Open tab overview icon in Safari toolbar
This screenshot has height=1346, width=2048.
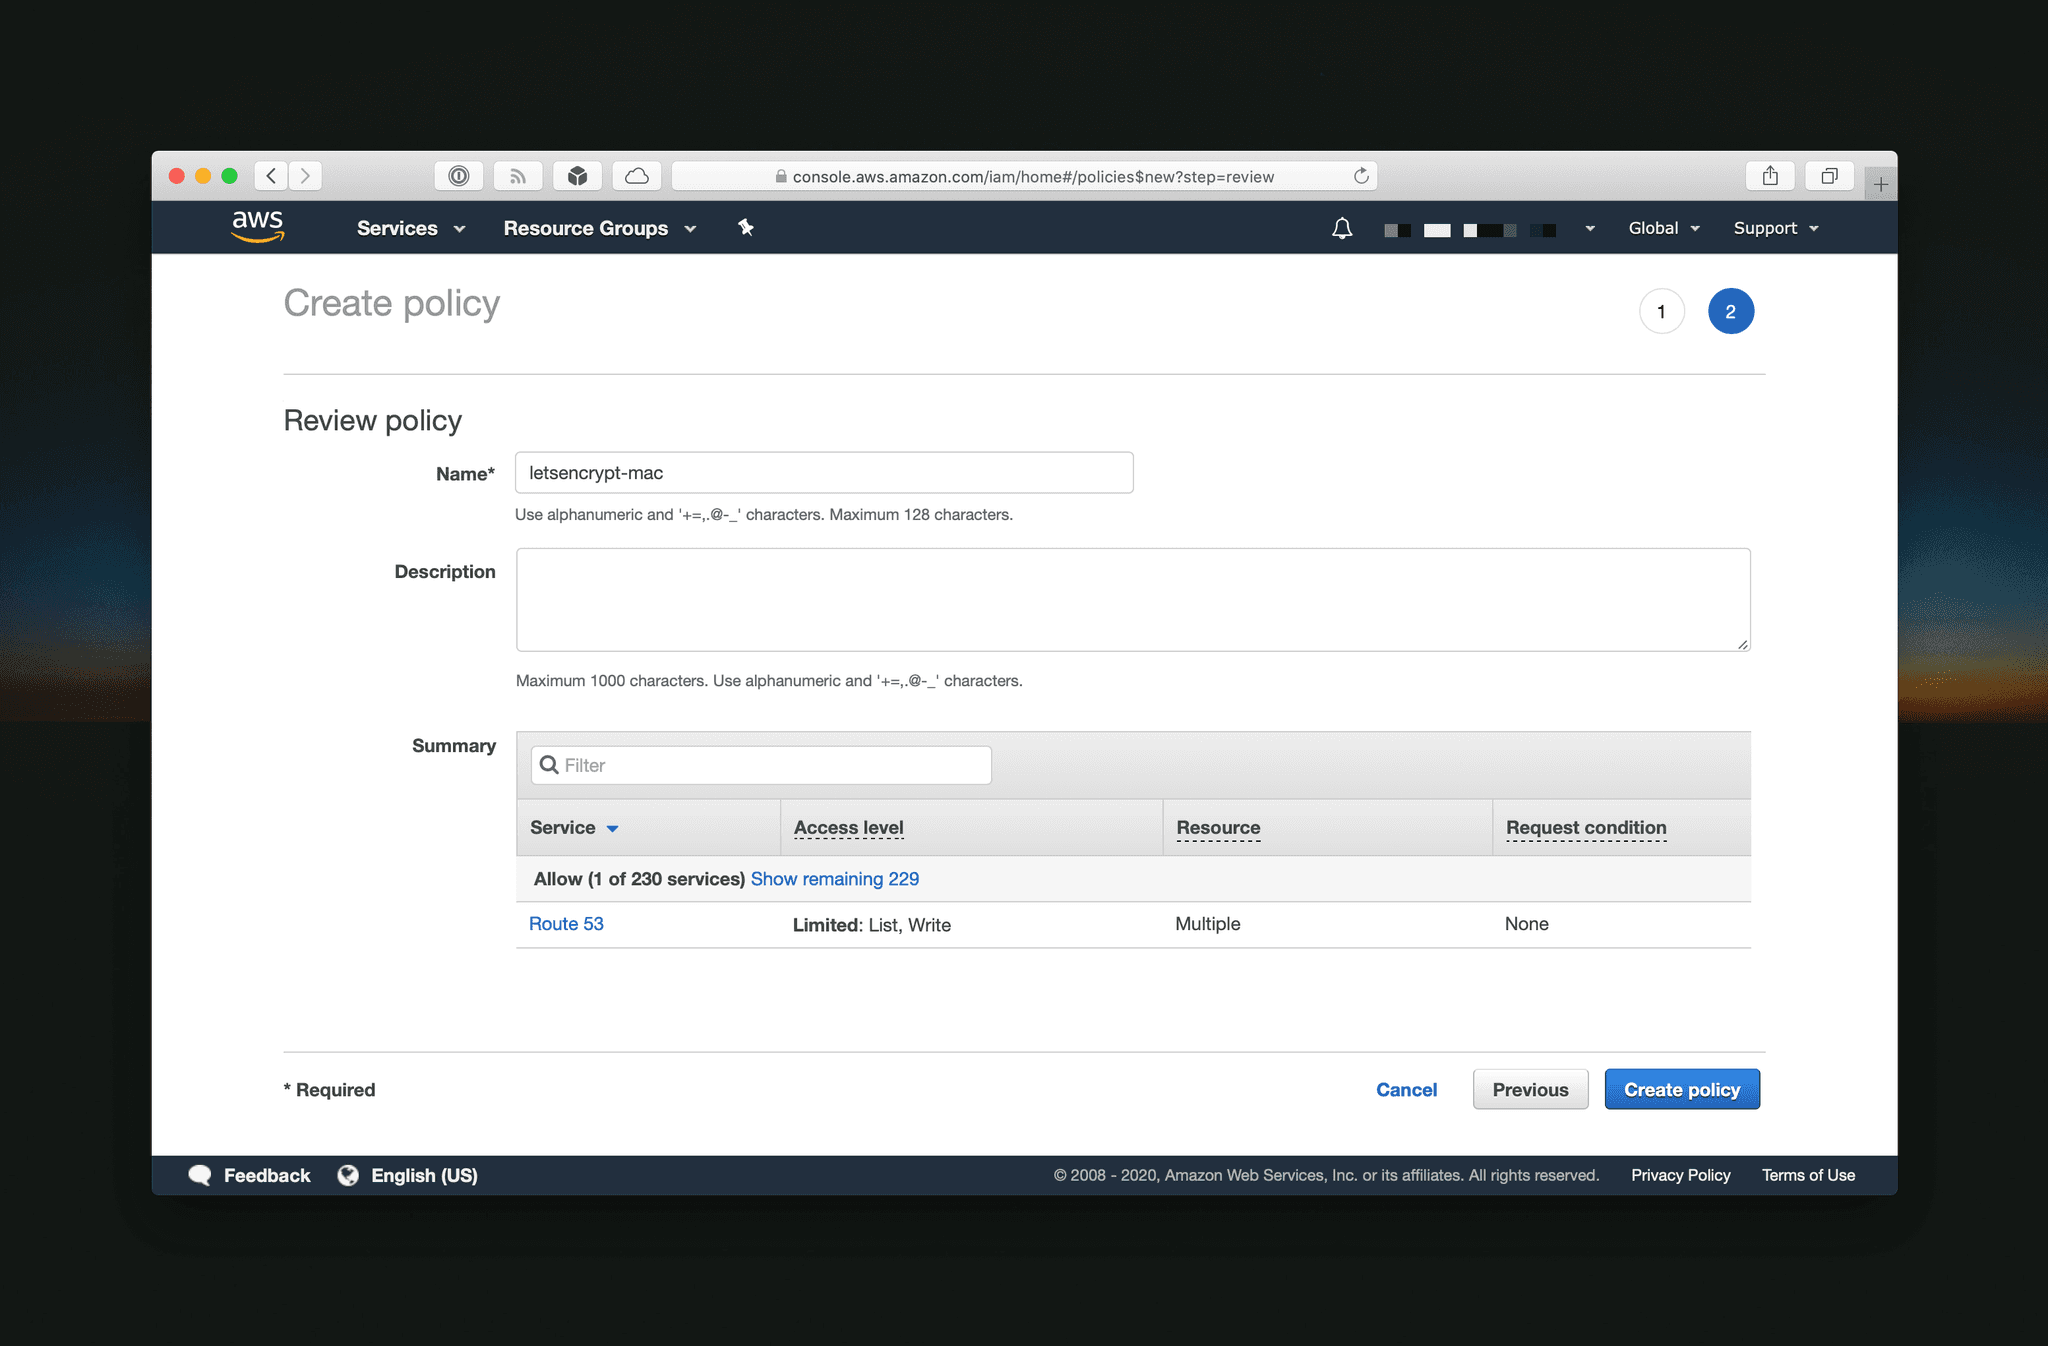click(1829, 175)
